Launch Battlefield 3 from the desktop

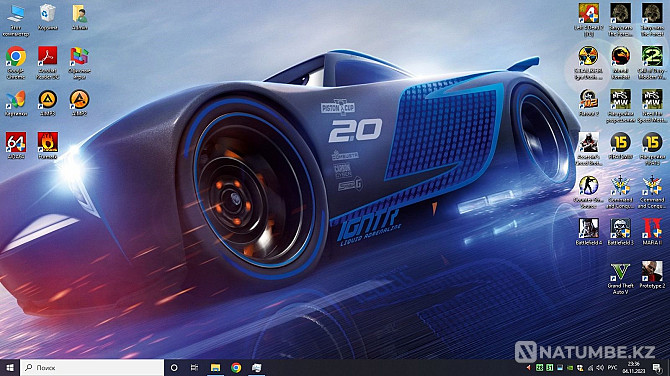pos(620,232)
